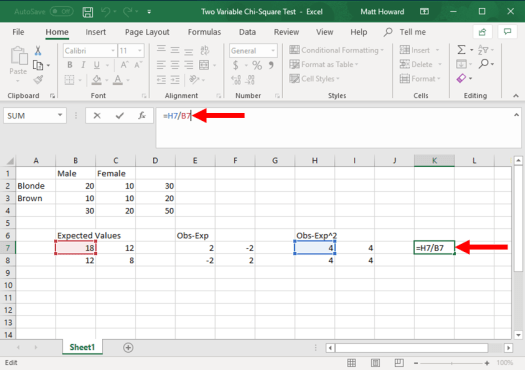Click the Save icon in title bar
Screen dimensions: 525x370
tap(88, 12)
